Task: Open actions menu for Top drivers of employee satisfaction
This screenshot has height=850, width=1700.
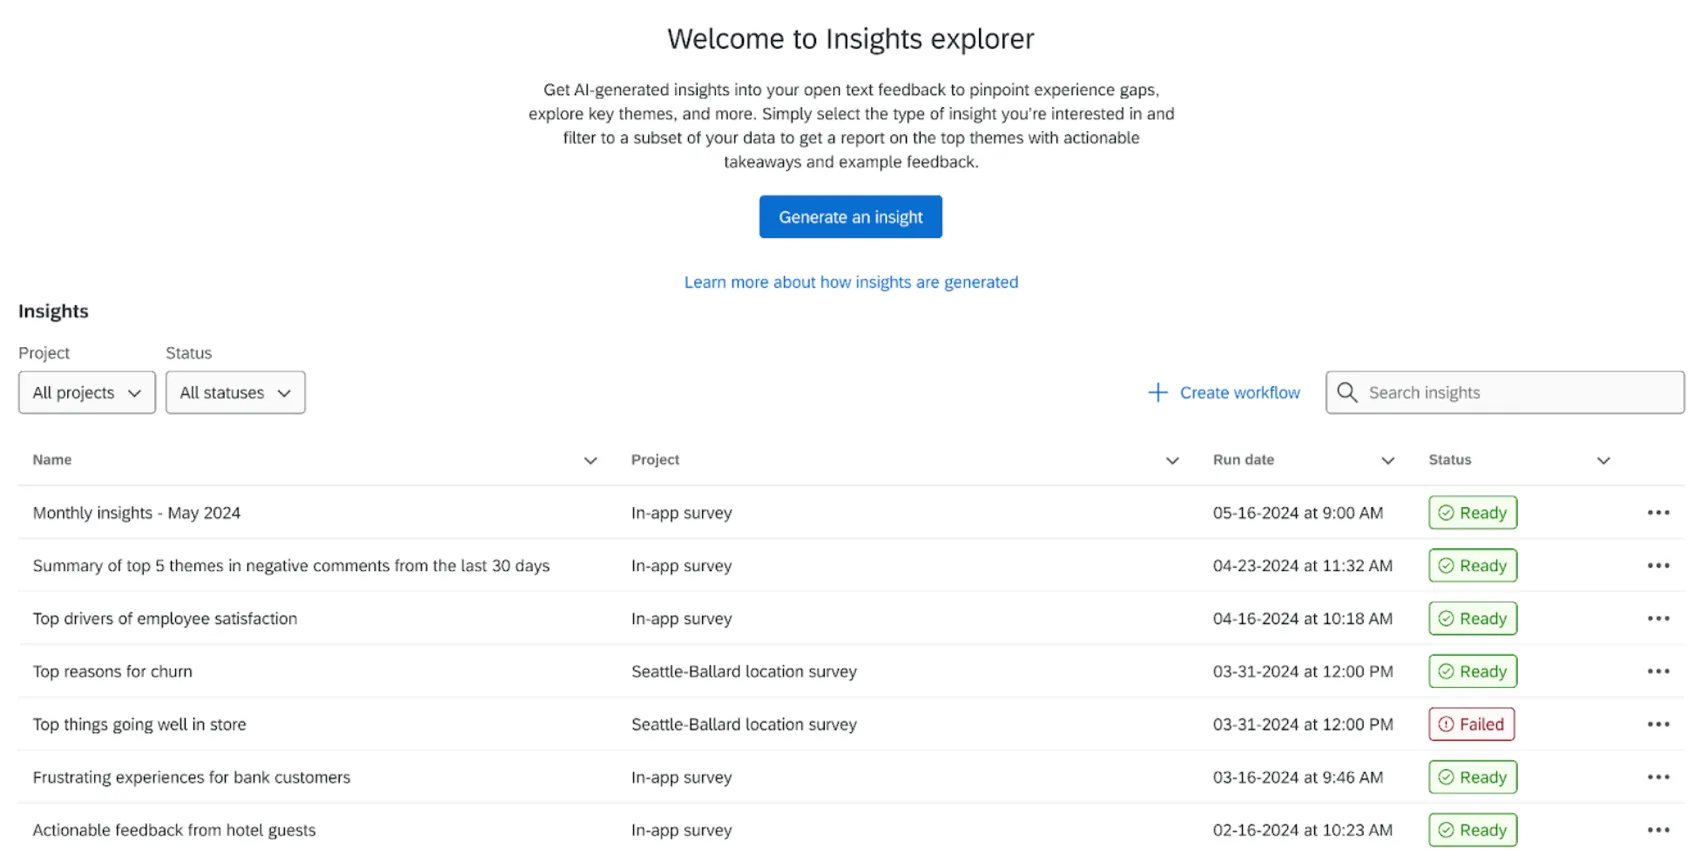Action: (1658, 619)
